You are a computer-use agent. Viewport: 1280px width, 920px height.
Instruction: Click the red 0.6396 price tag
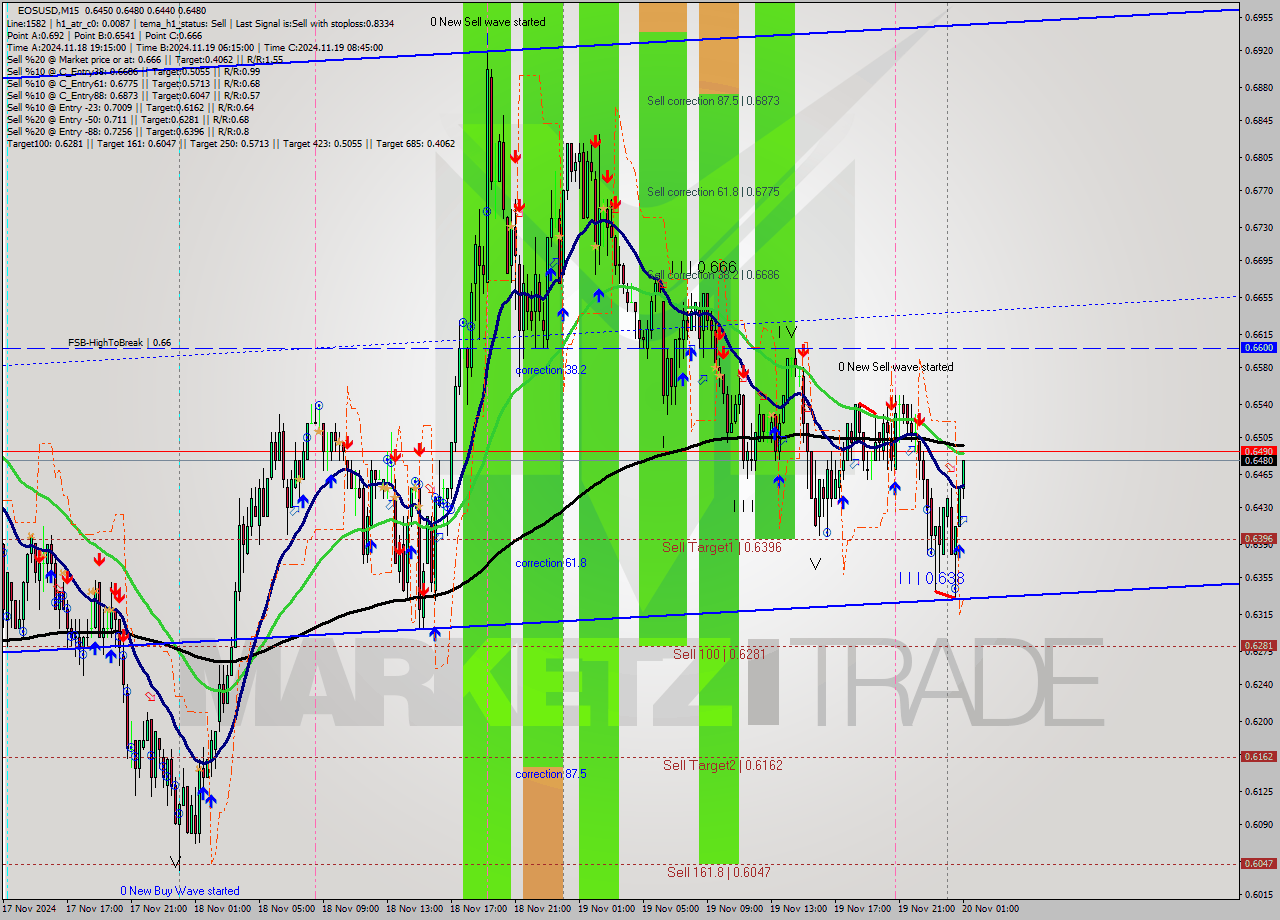pos(1258,539)
